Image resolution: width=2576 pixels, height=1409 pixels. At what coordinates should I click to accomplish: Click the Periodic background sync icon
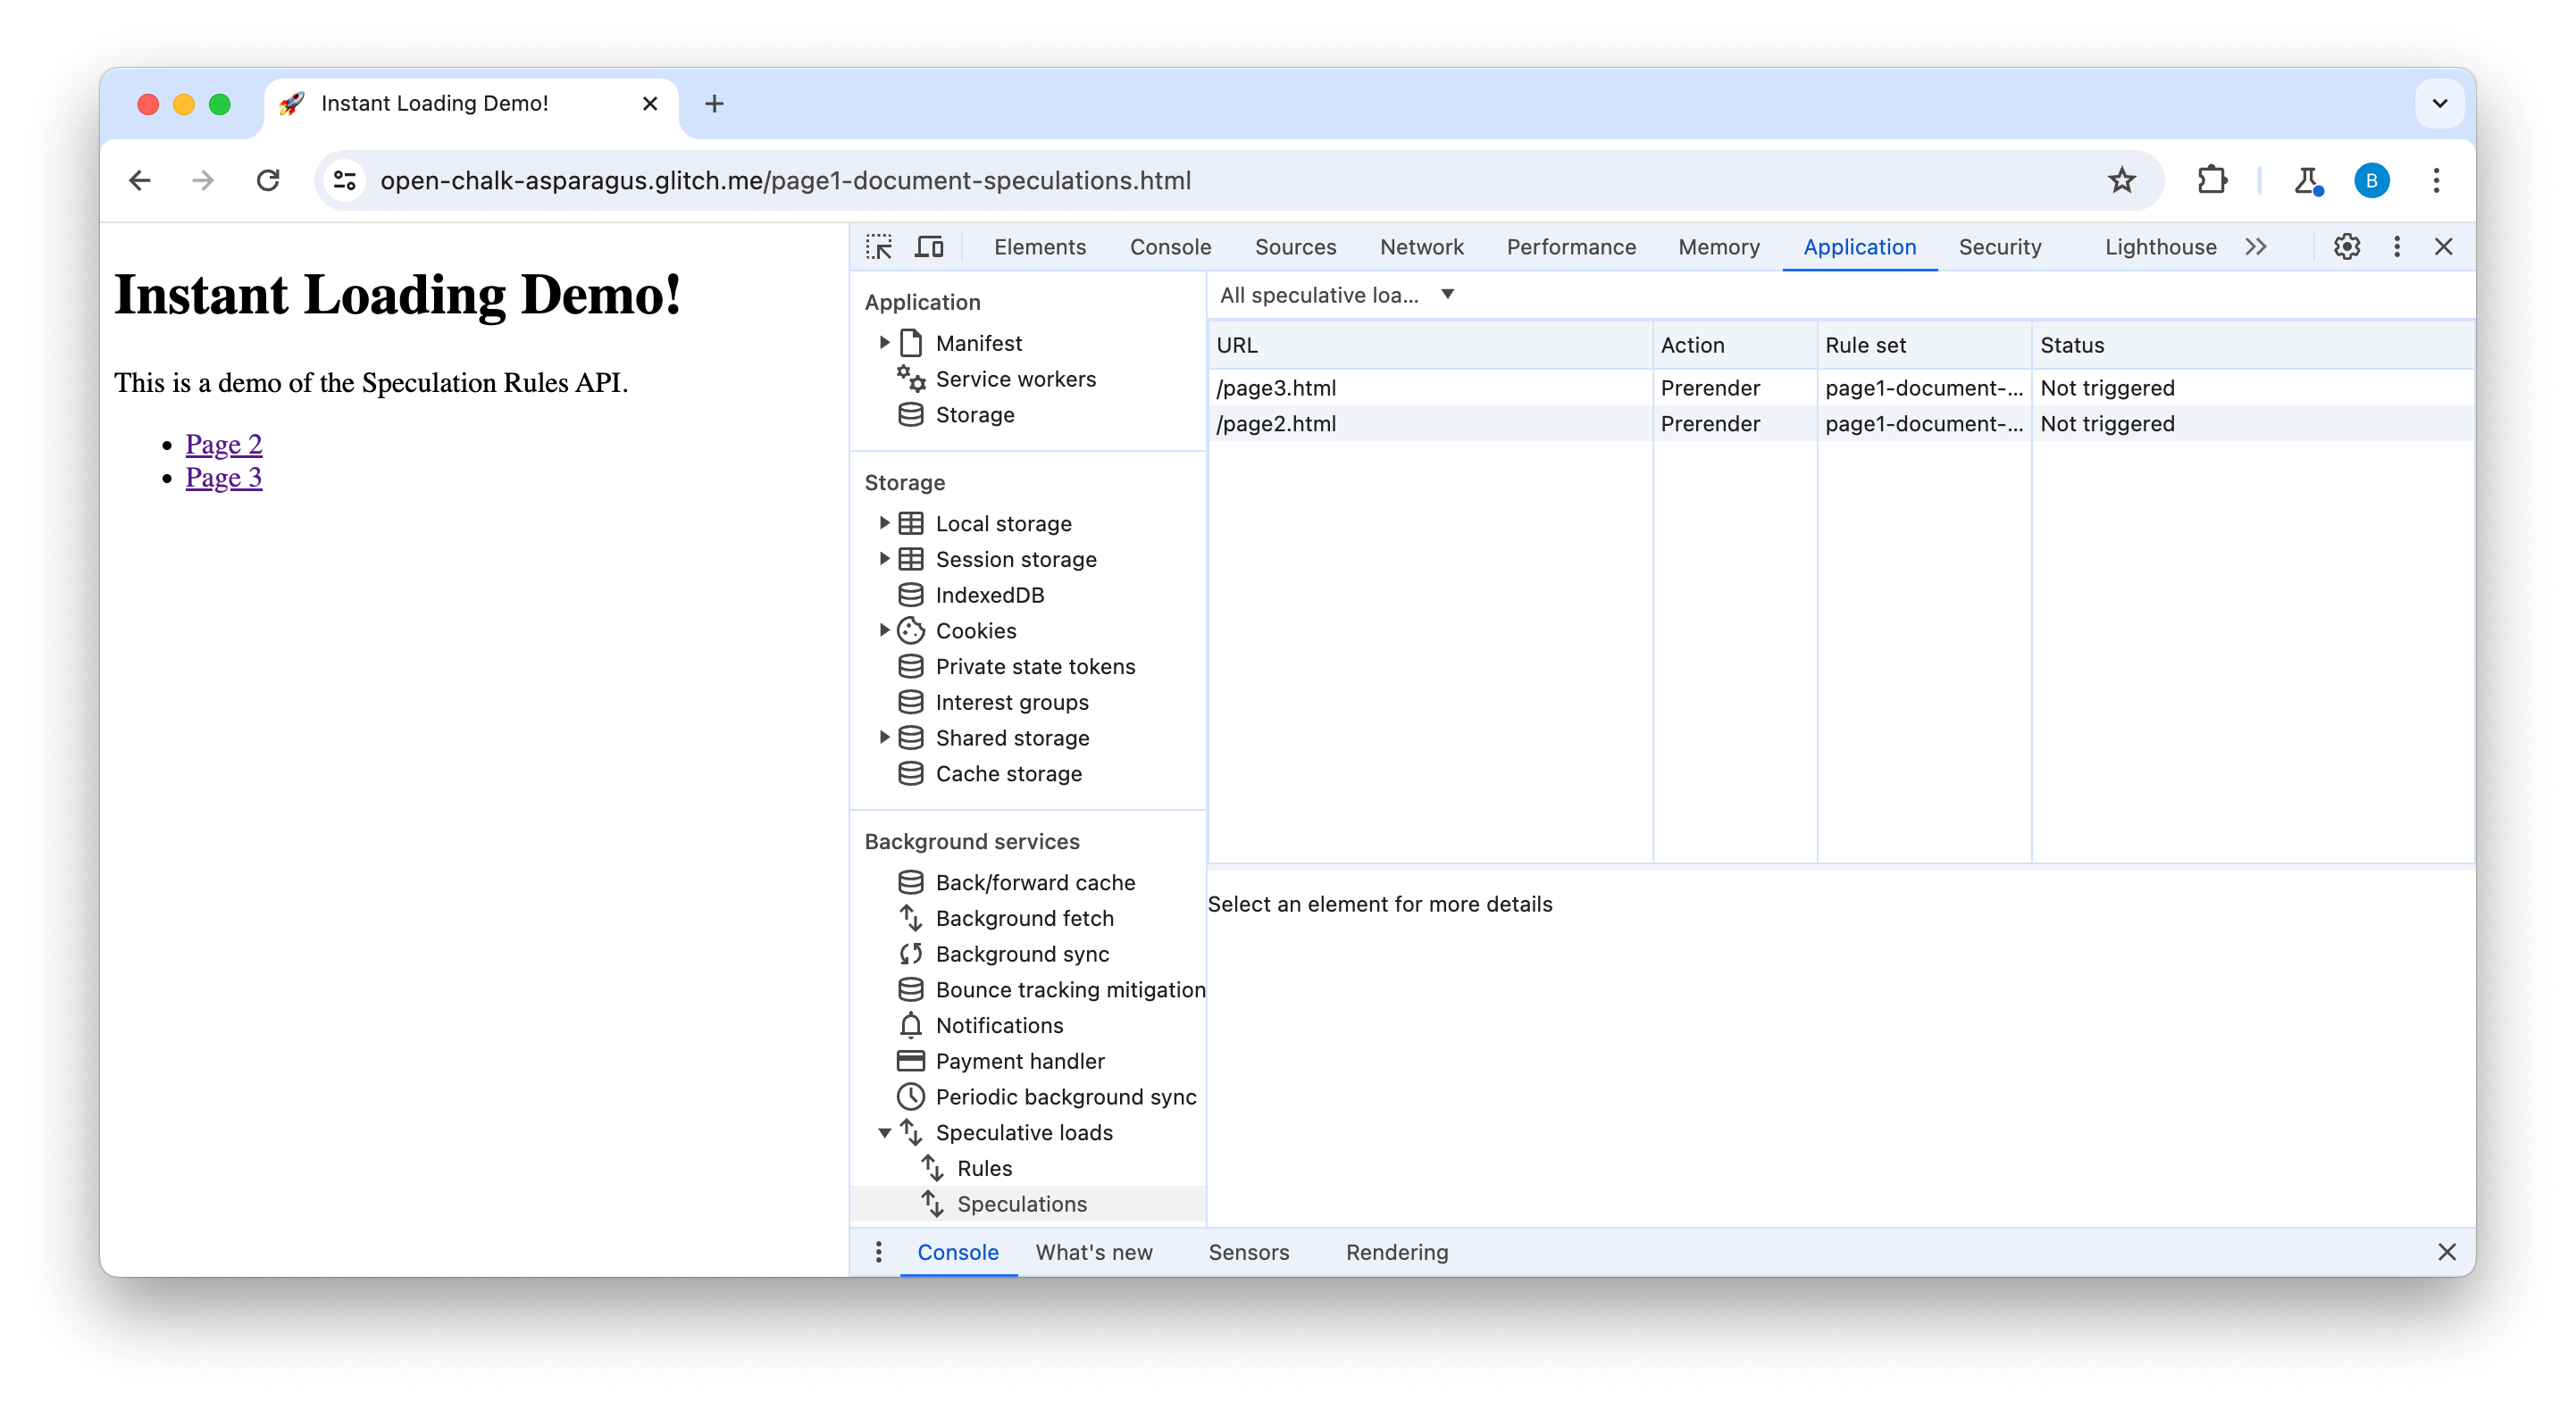909,1096
